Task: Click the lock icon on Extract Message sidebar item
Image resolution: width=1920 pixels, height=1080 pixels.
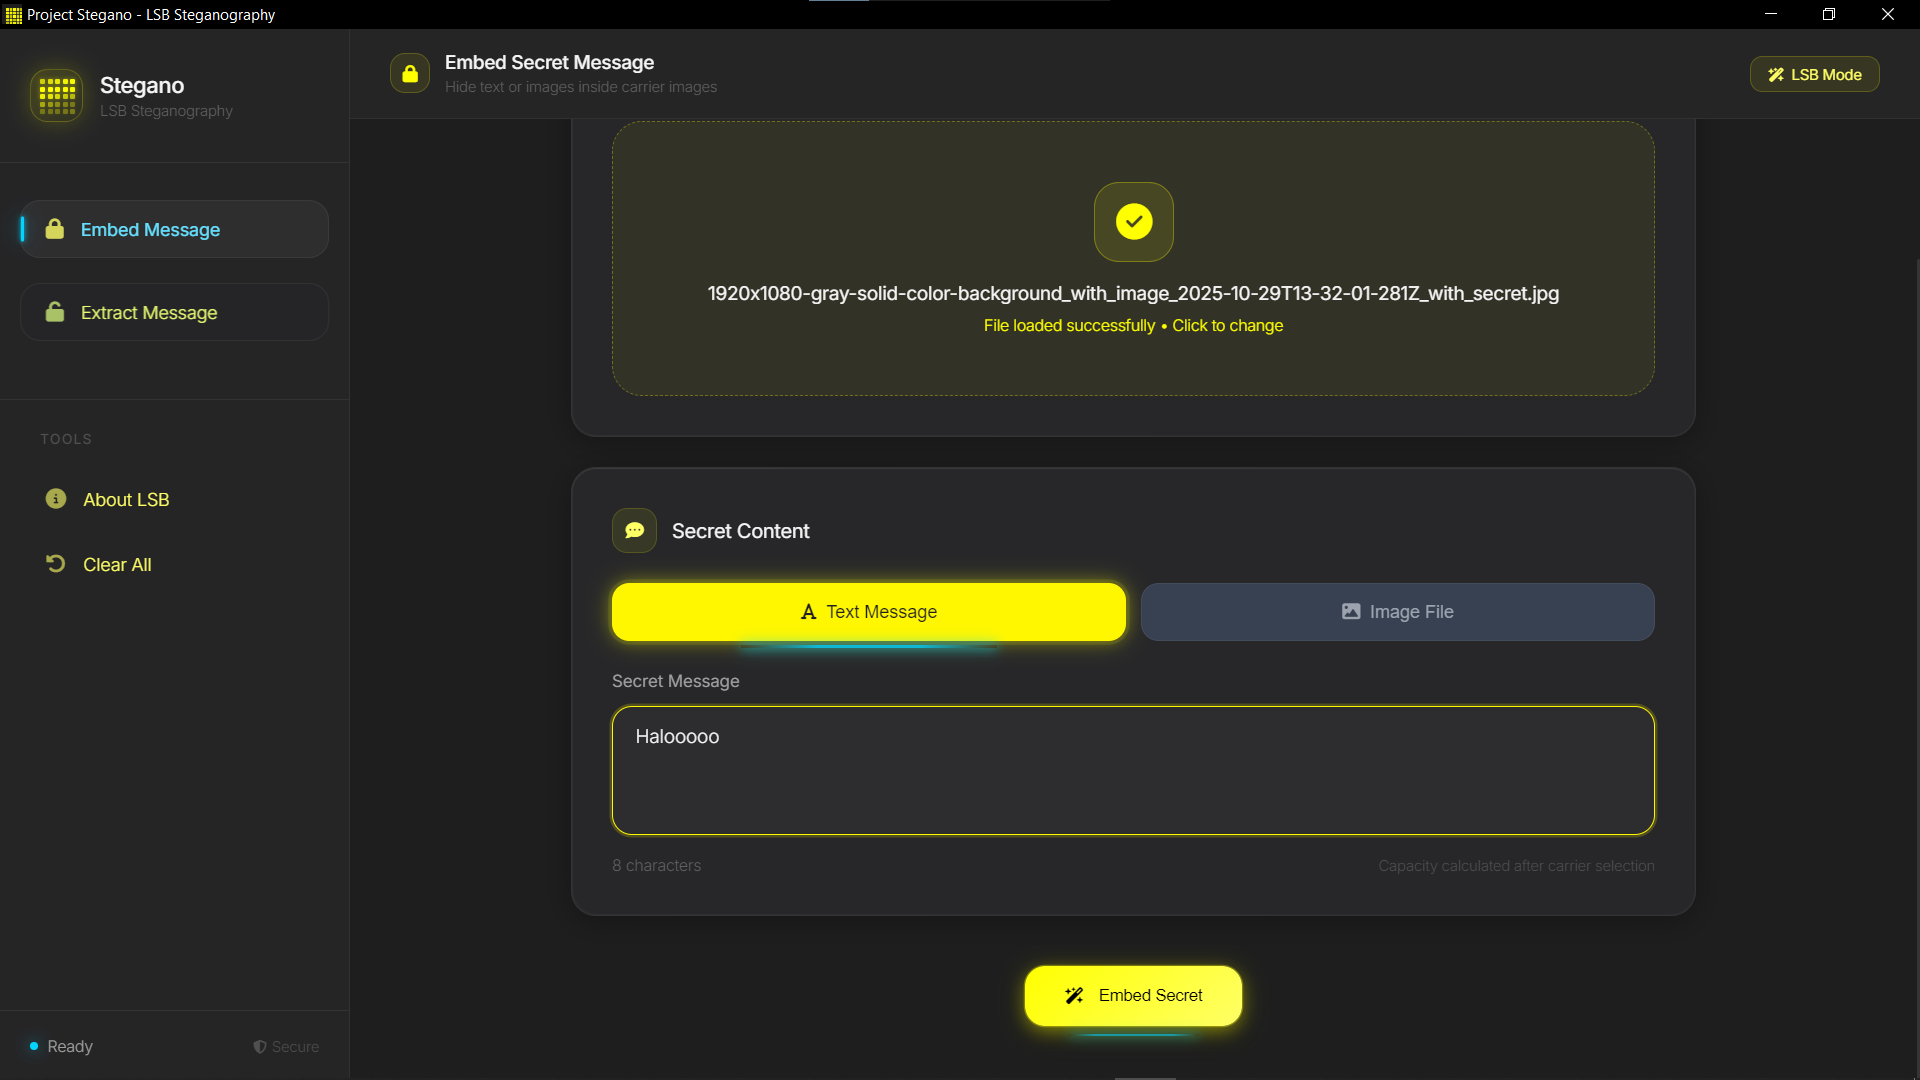Action: point(55,311)
